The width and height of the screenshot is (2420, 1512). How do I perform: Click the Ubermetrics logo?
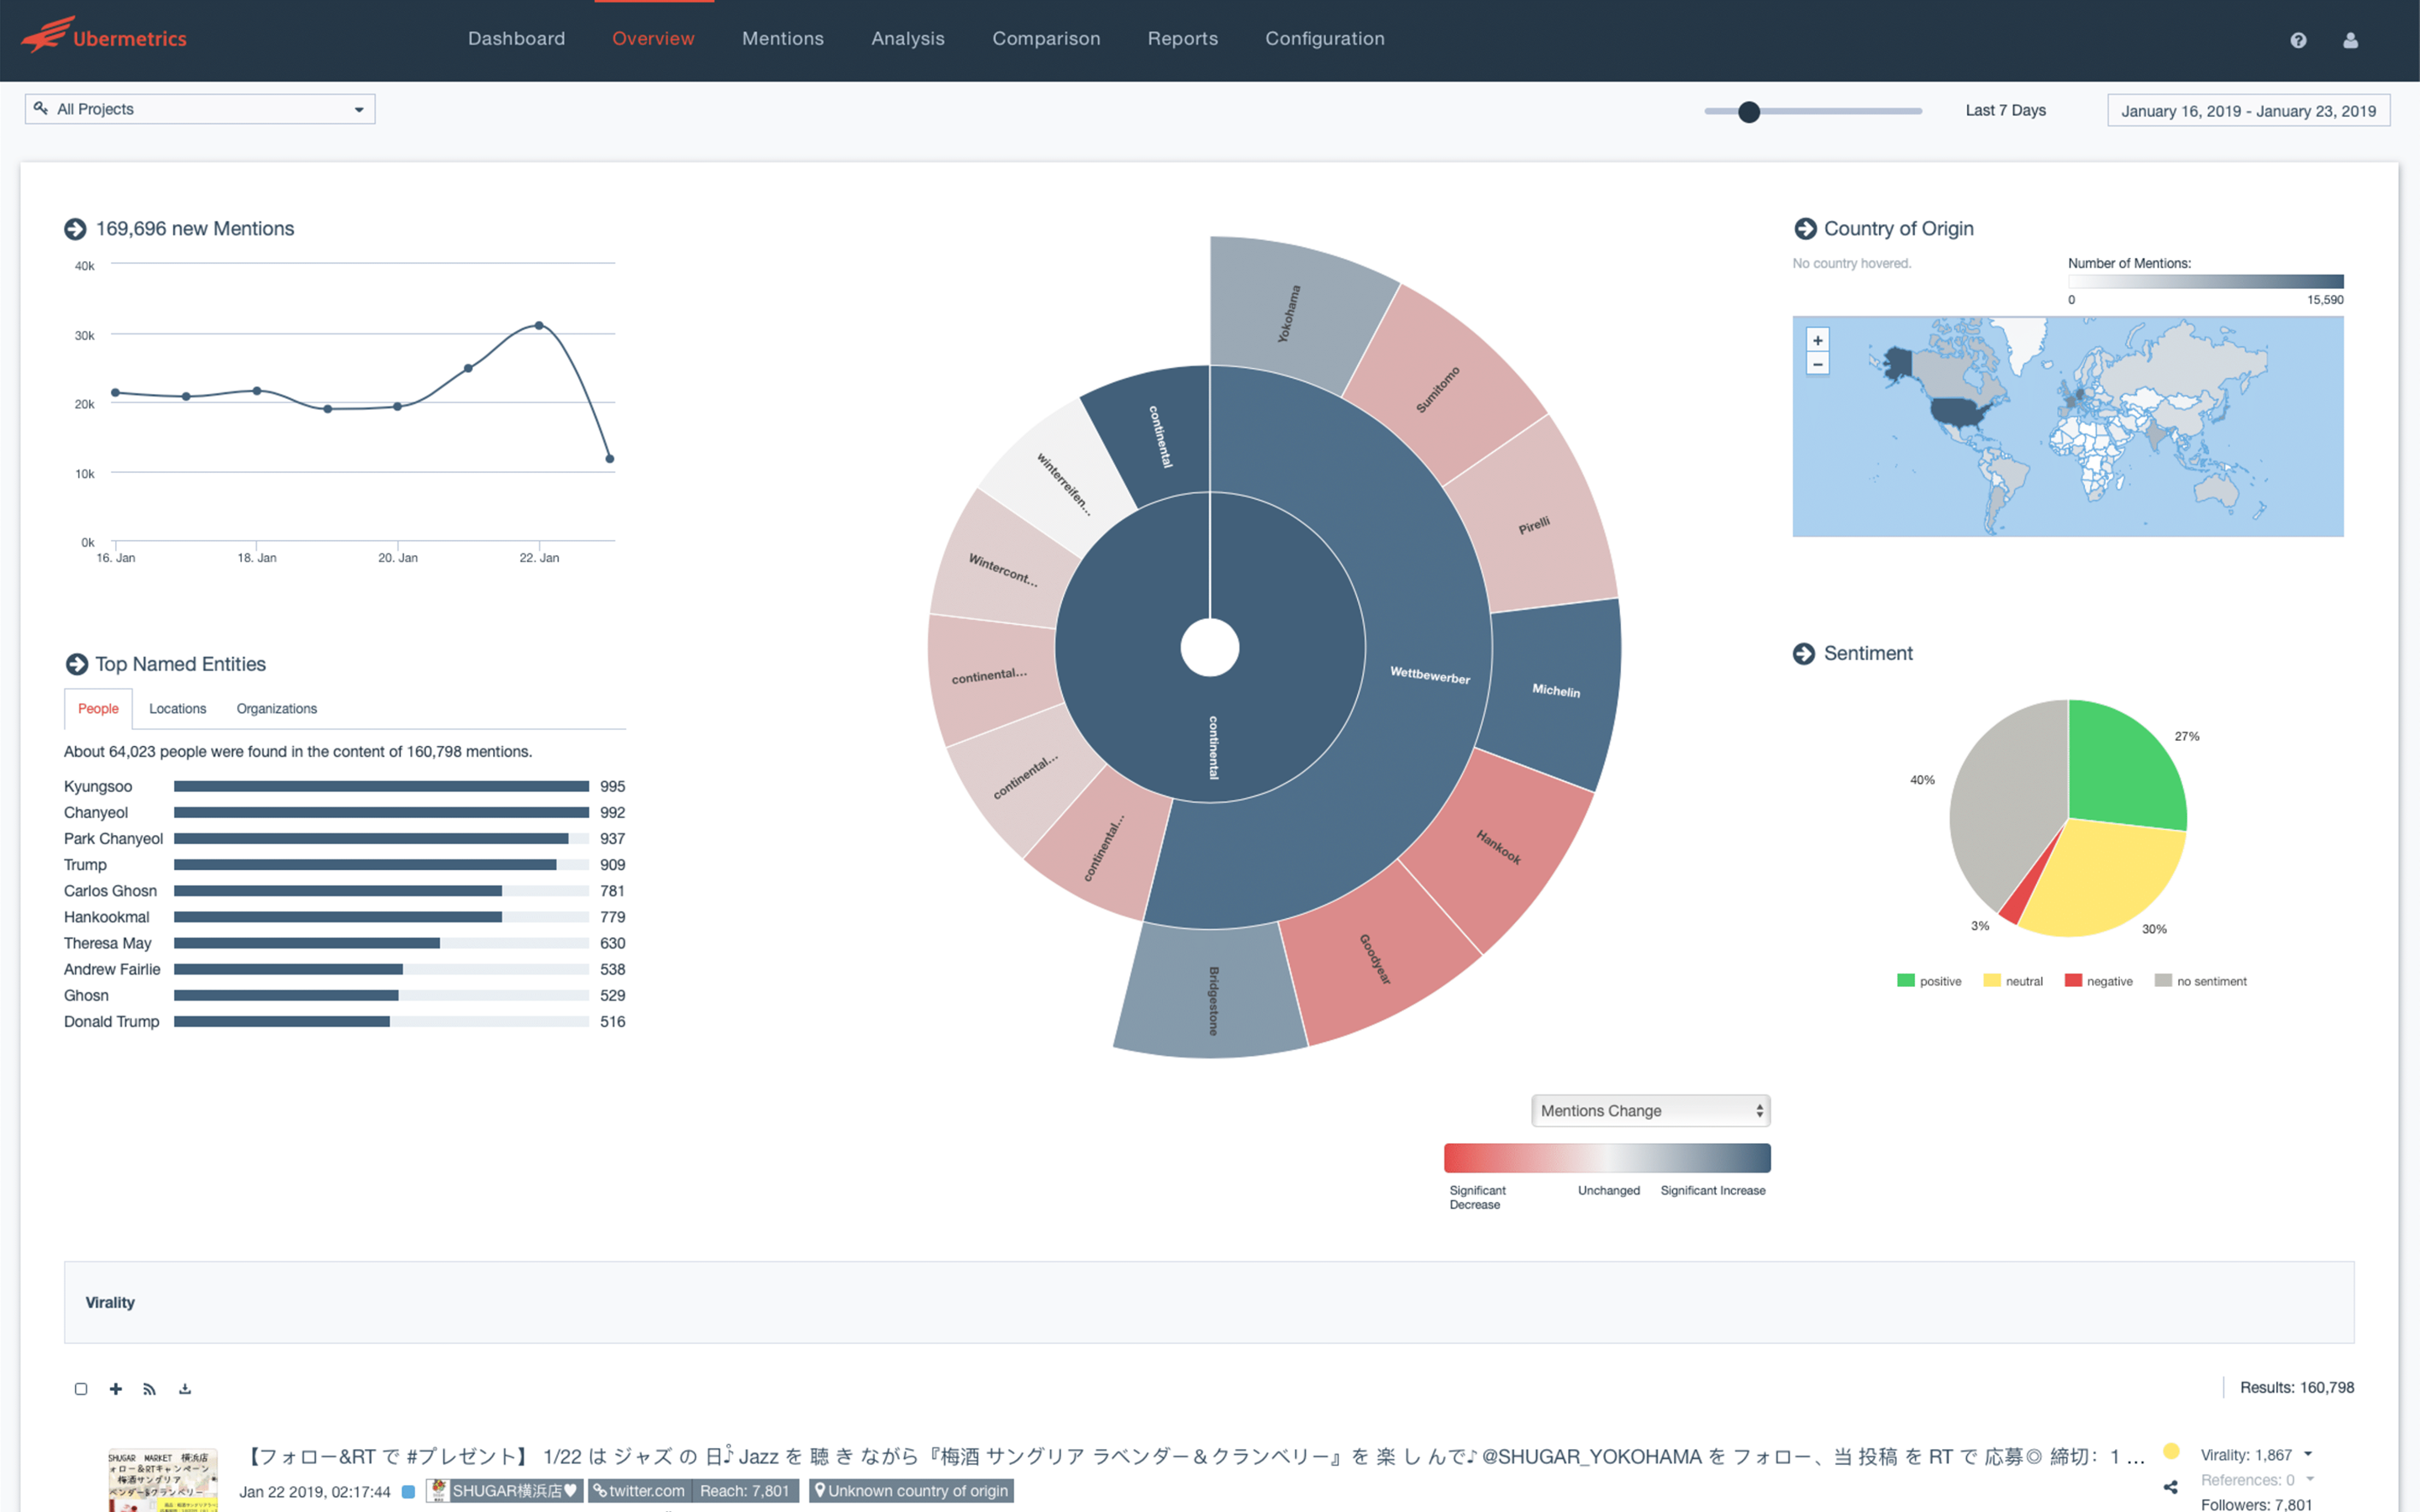coord(104,36)
